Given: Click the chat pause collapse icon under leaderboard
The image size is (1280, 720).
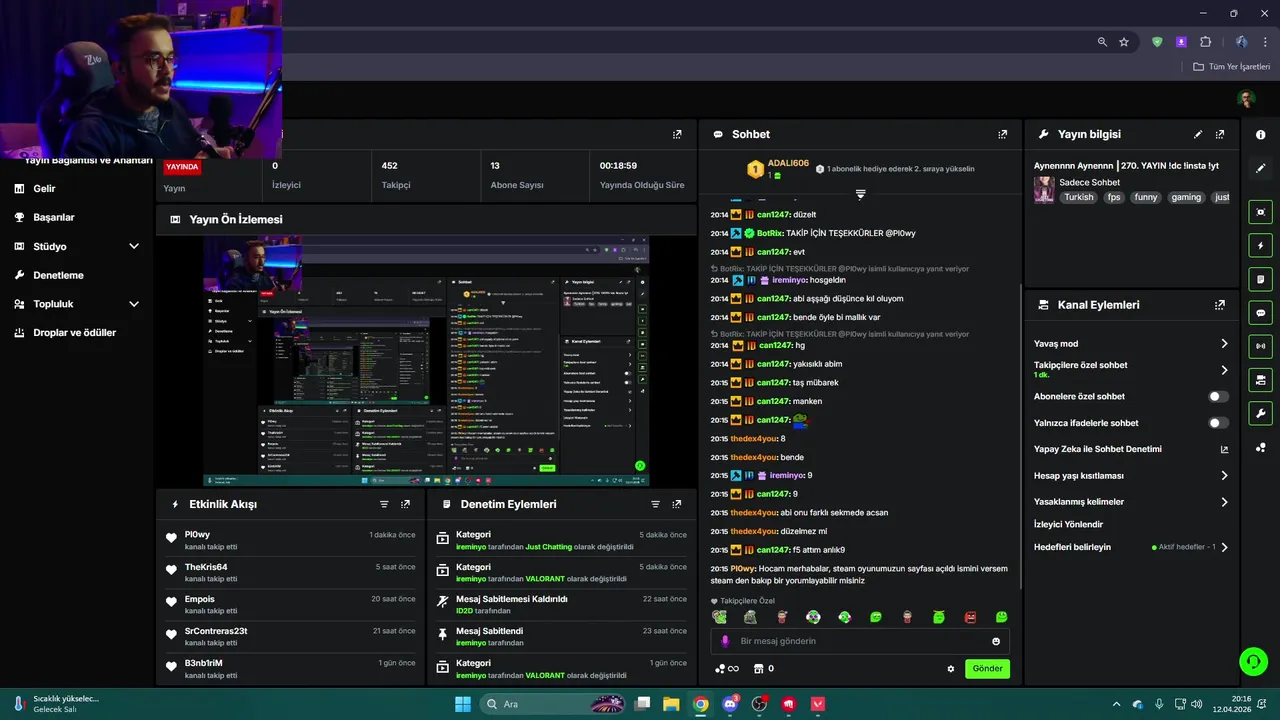Looking at the screenshot, I should [x=860, y=194].
